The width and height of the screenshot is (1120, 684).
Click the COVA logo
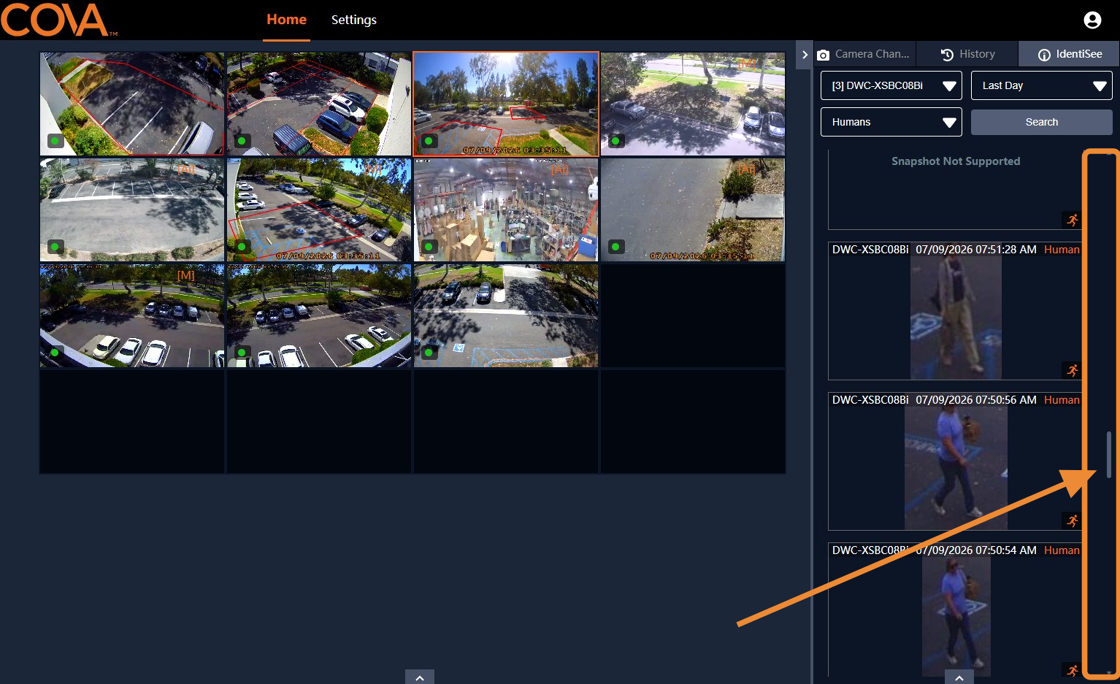[x=57, y=19]
